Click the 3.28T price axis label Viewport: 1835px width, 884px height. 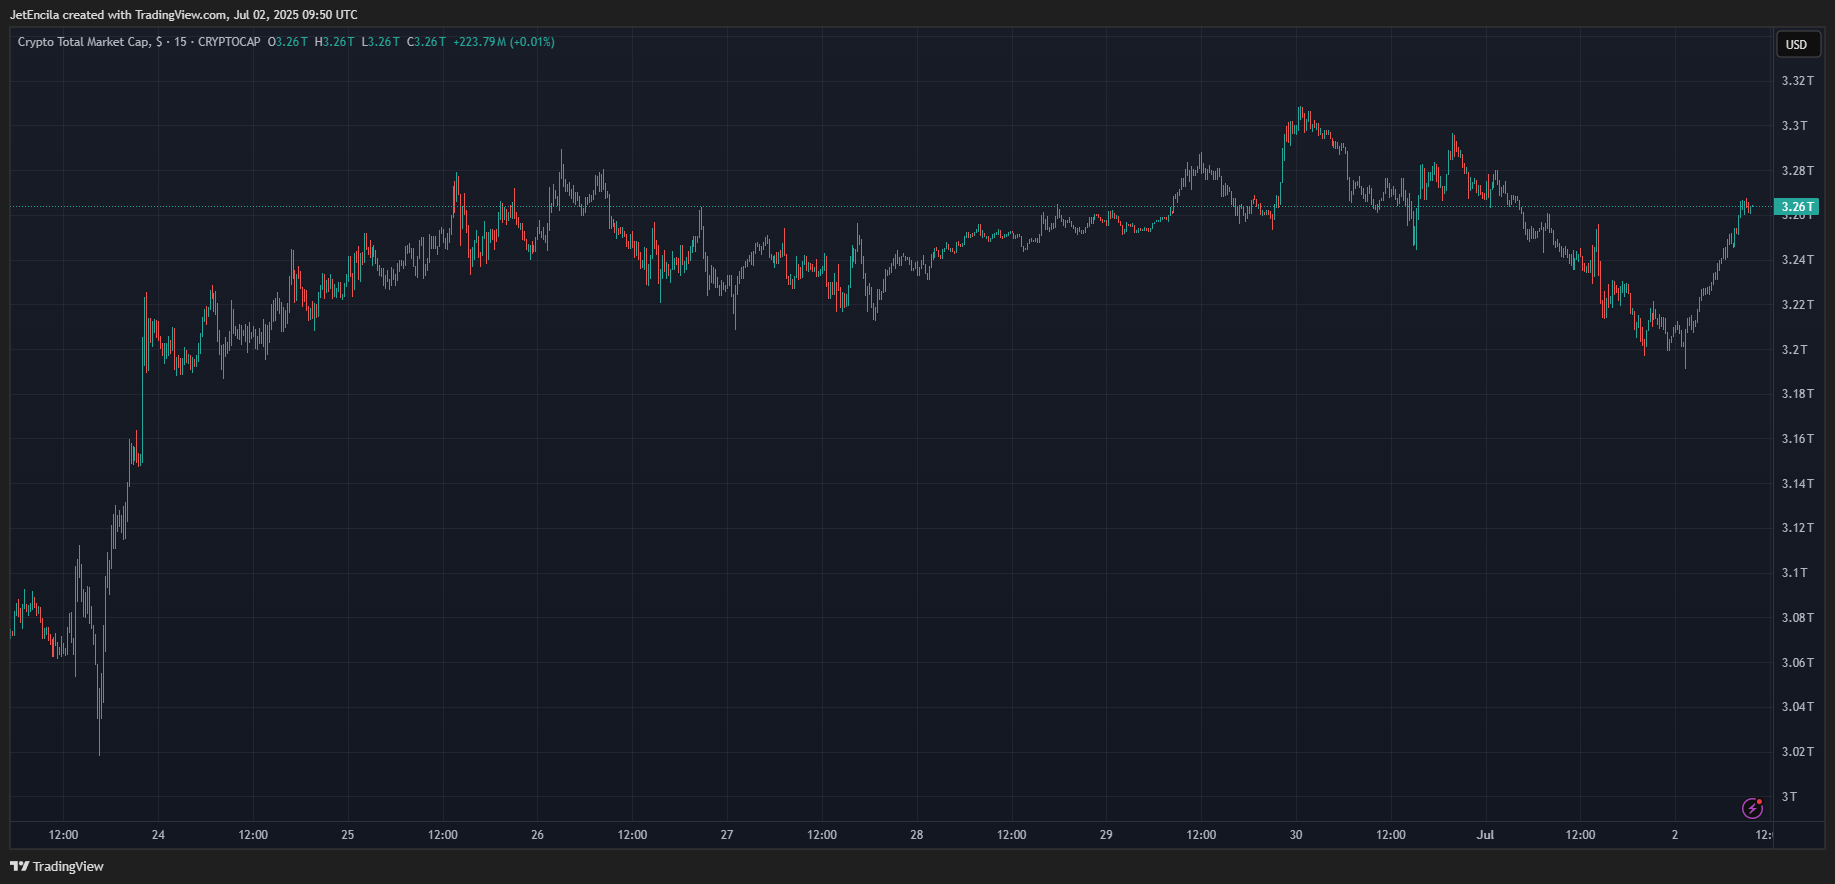click(1797, 171)
